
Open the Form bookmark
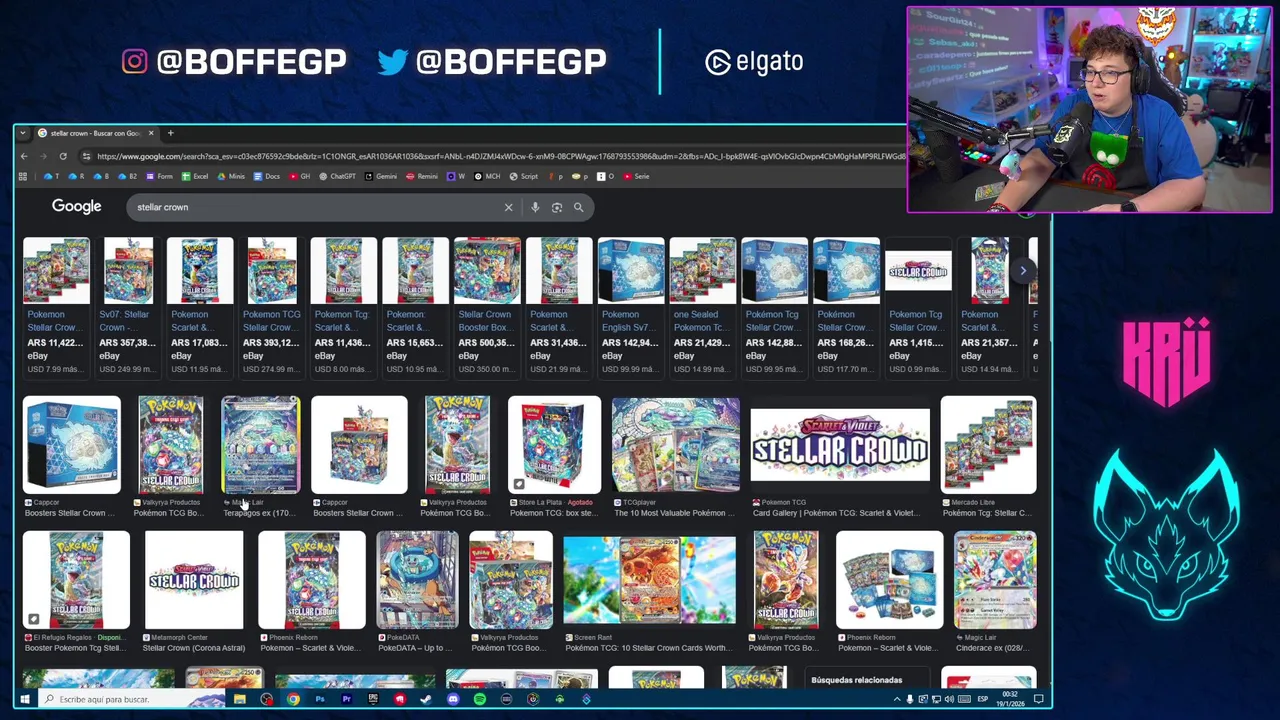[x=158, y=176]
